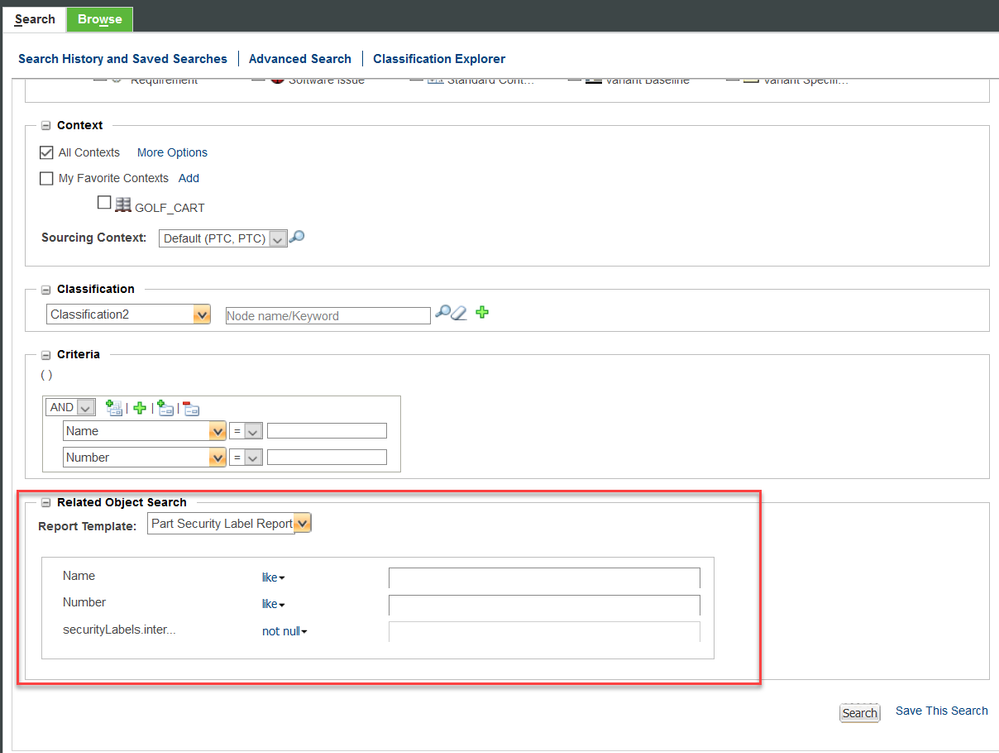999x753 pixels.
Task: Open the Report Template dropdown
Action: click(x=303, y=524)
